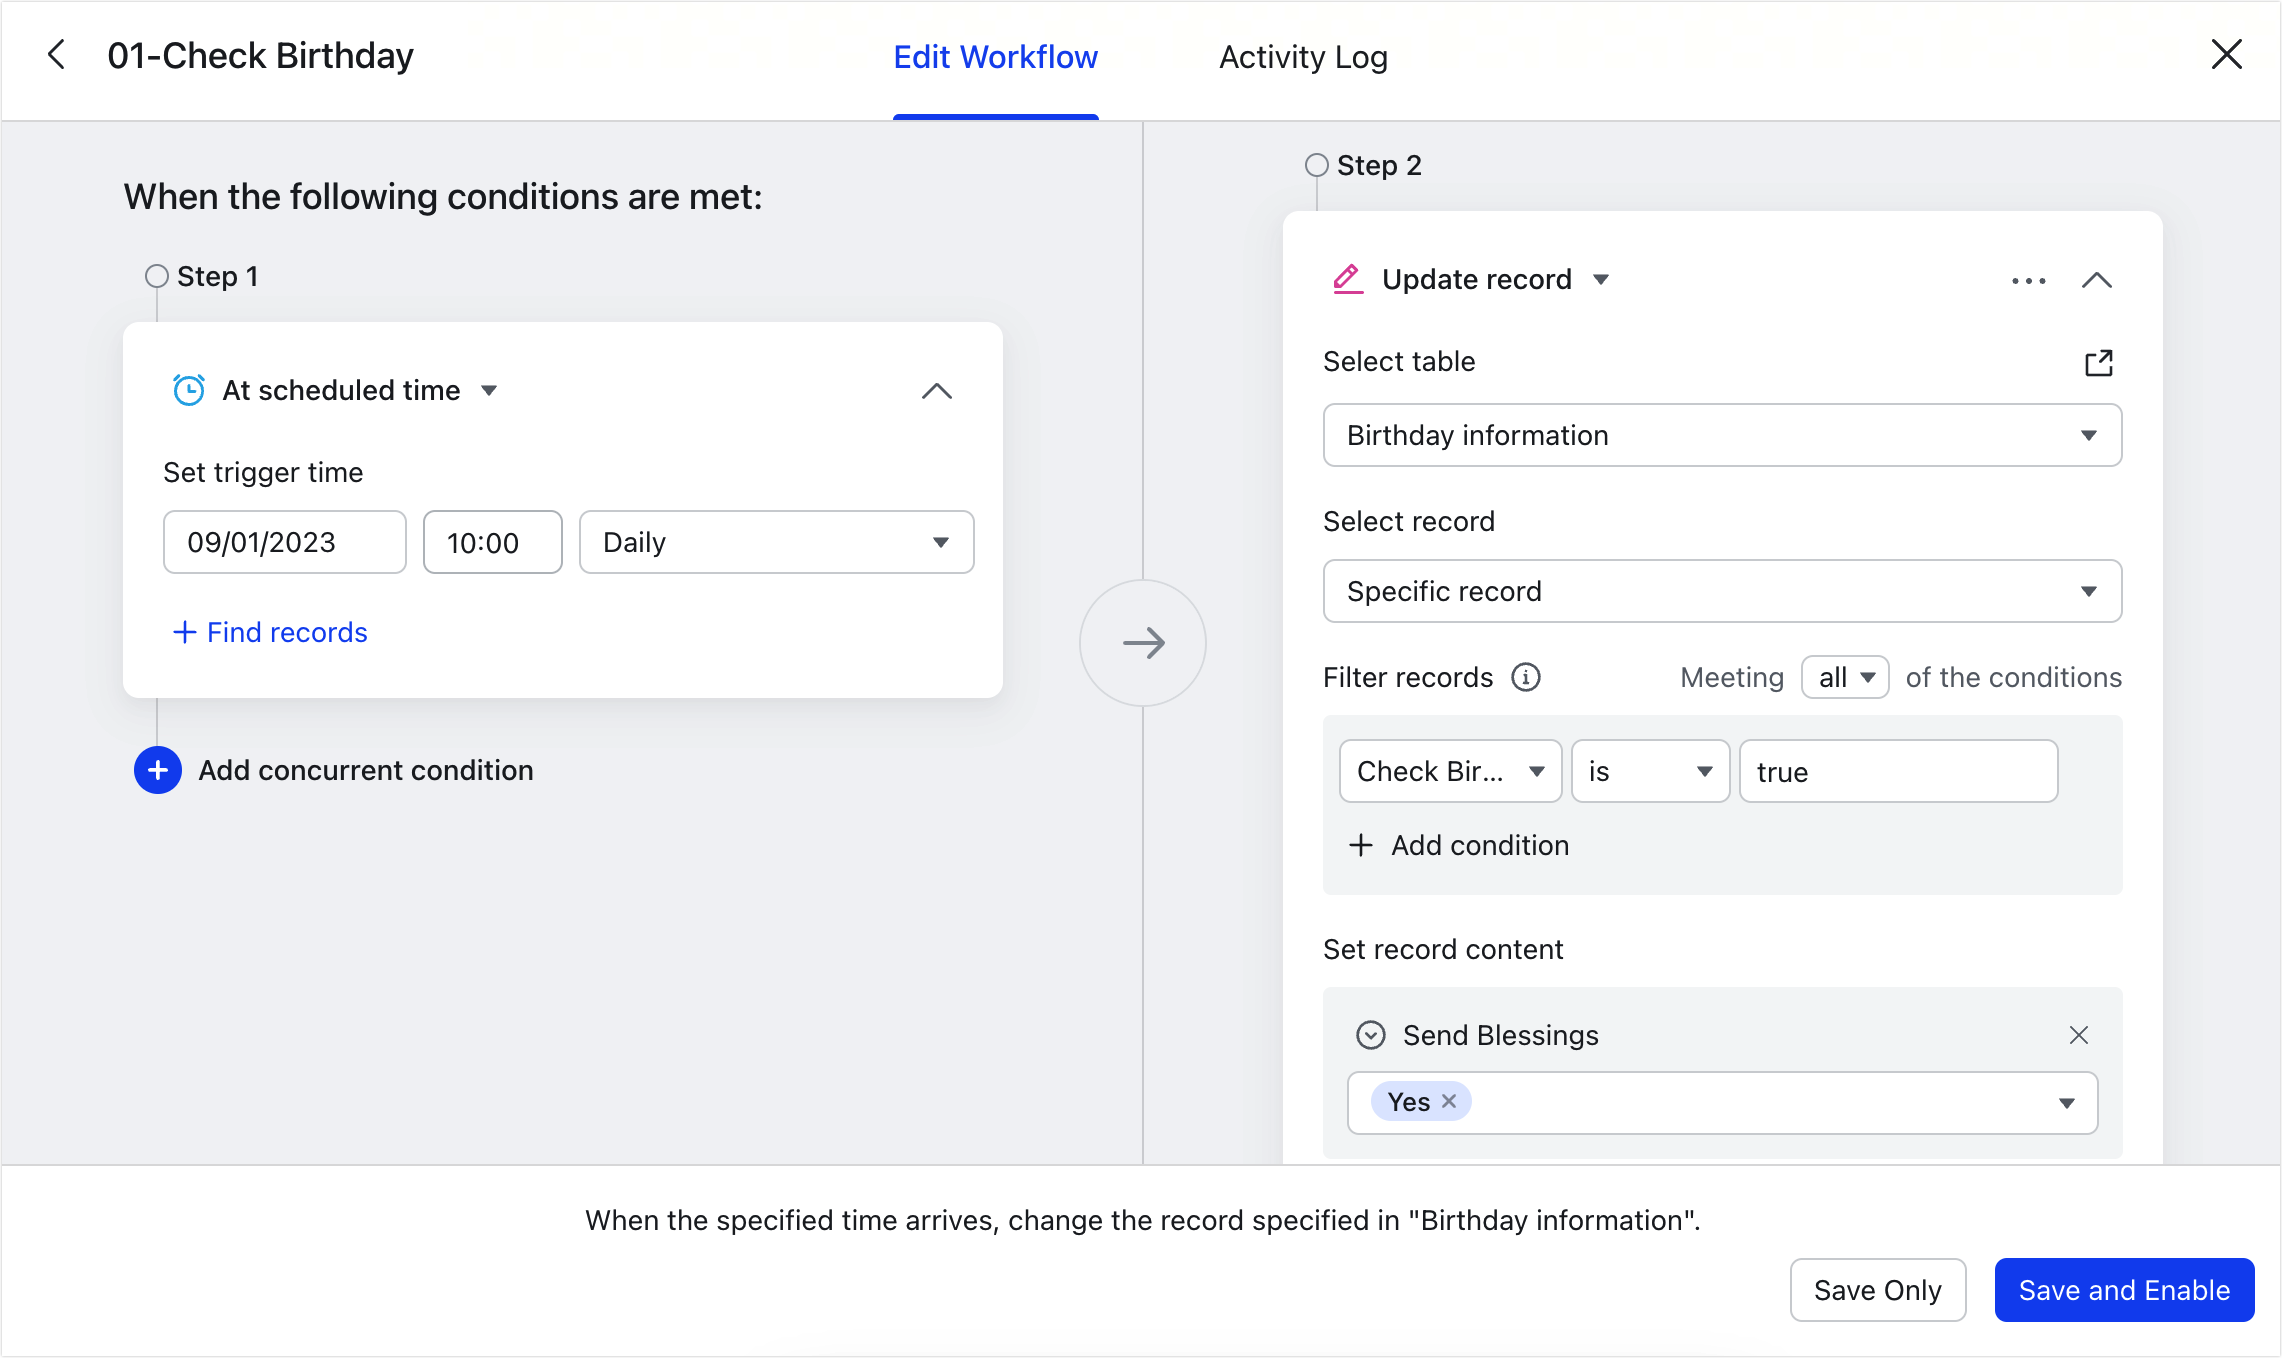Viewport: 2282px width, 1358px height.
Task: Change the 'all' conditions dropdown
Action: [1844, 677]
